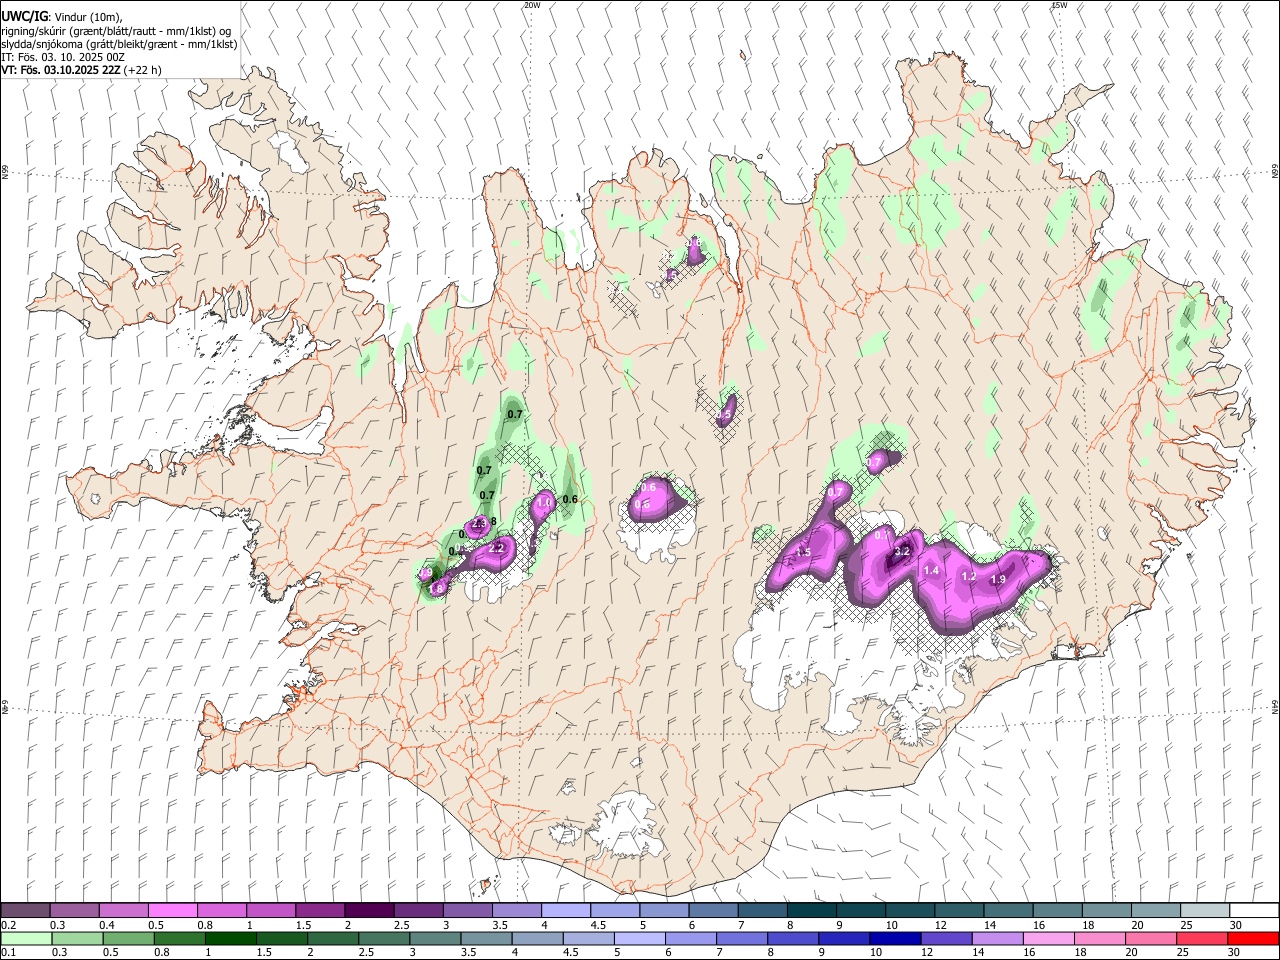Click the '20W' longitude label
Screen dimensions: 1280x960
(x=532, y=5)
